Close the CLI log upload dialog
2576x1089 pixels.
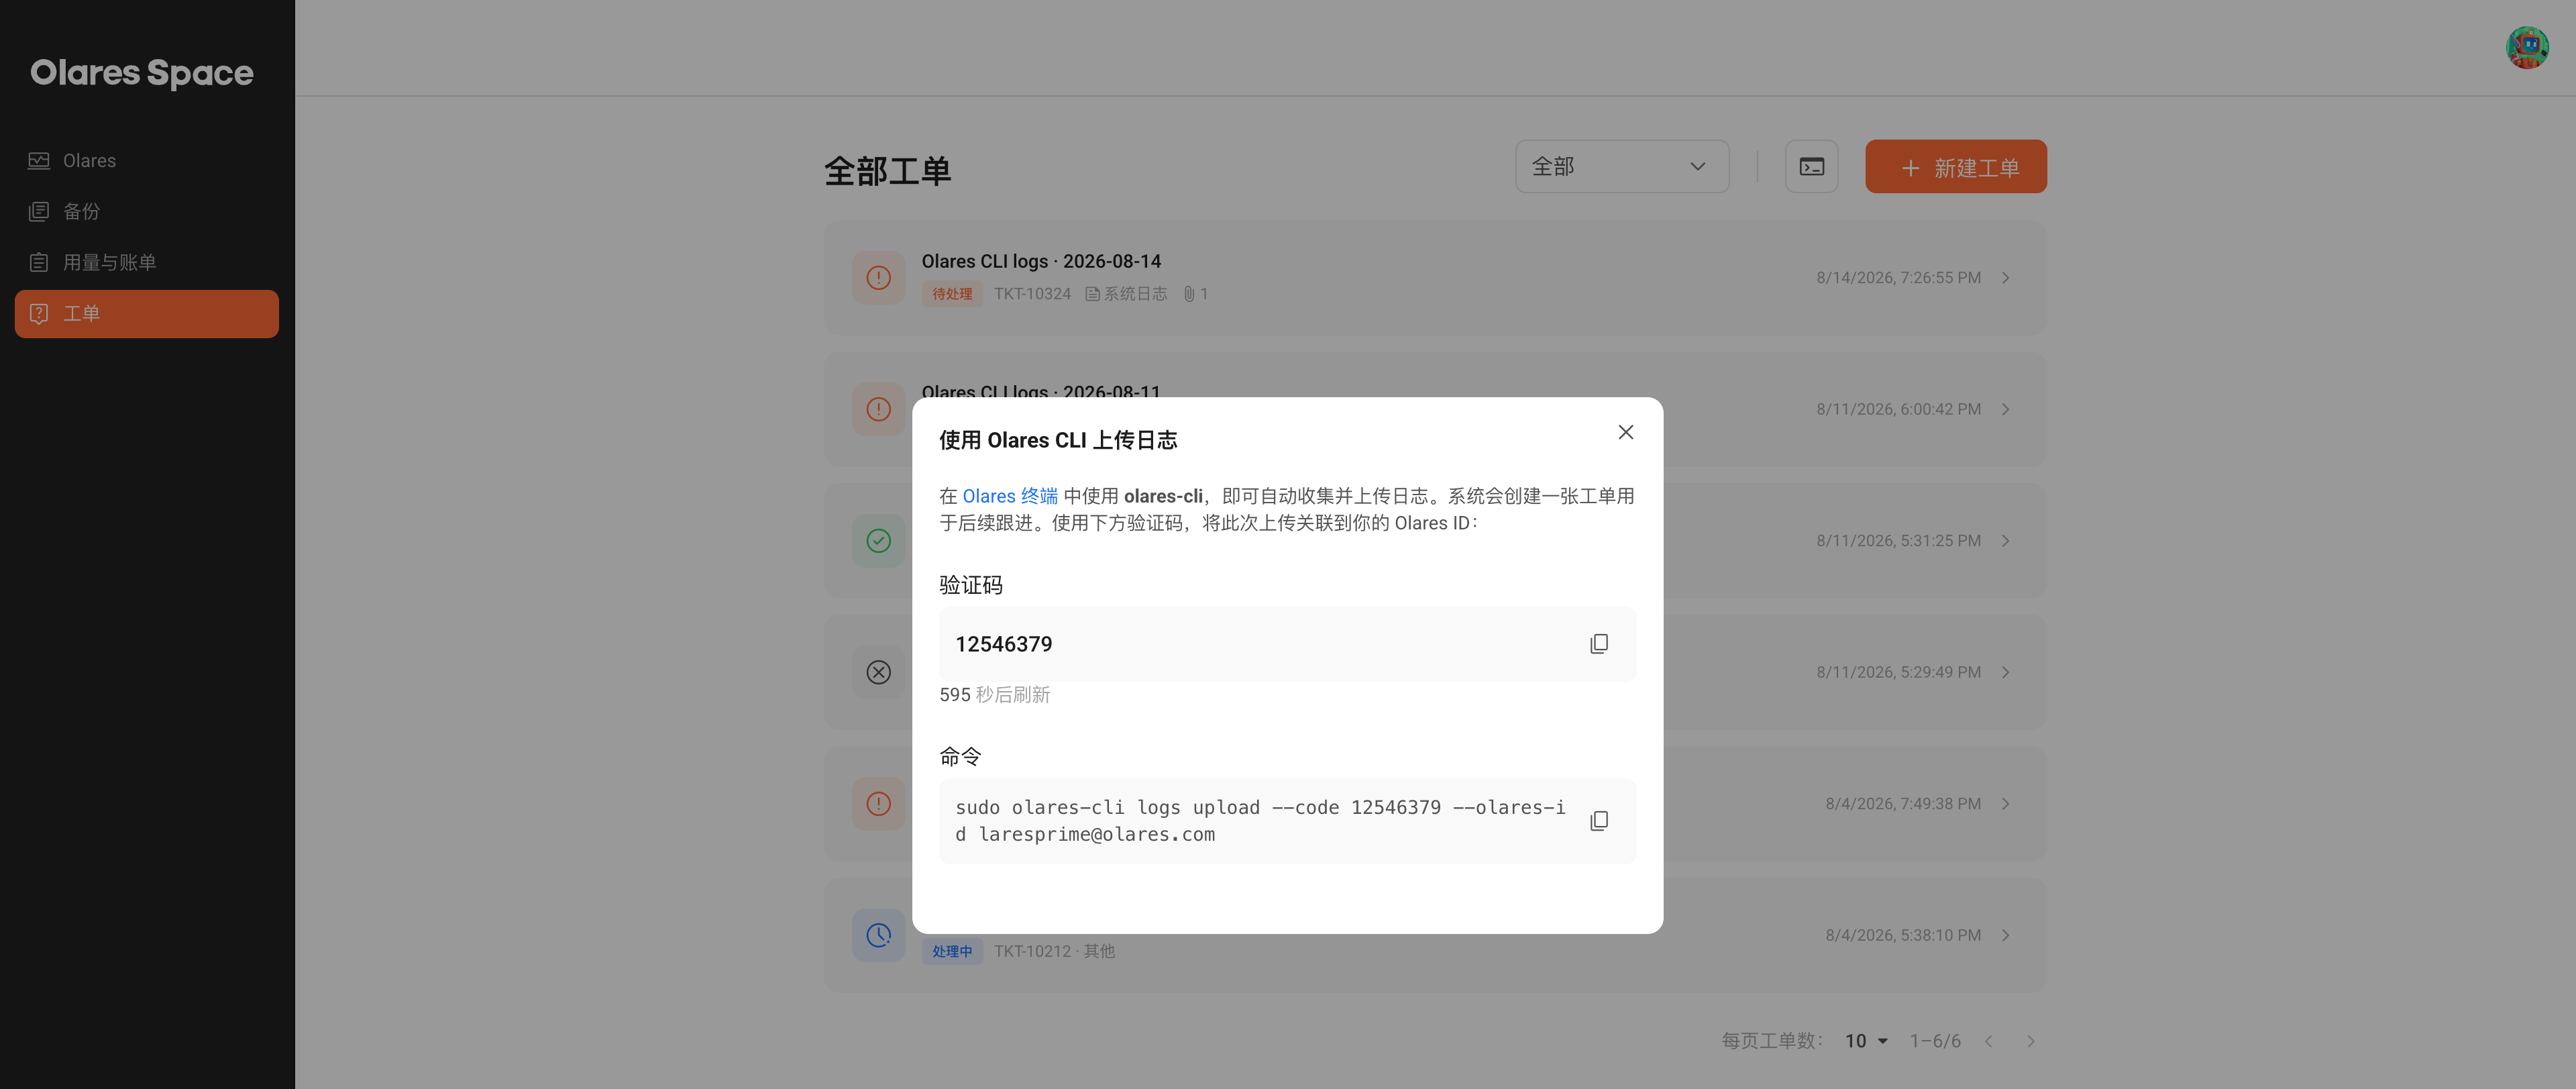pyautogui.click(x=1625, y=432)
